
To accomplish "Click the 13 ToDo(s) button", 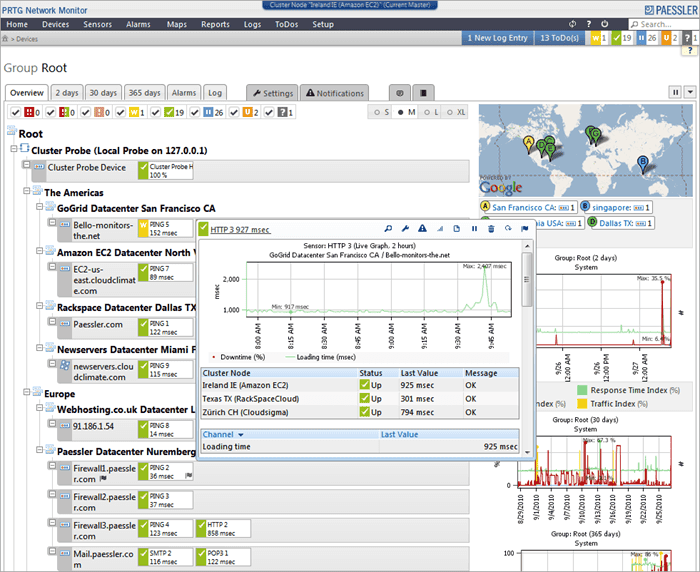I will coord(559,38).
